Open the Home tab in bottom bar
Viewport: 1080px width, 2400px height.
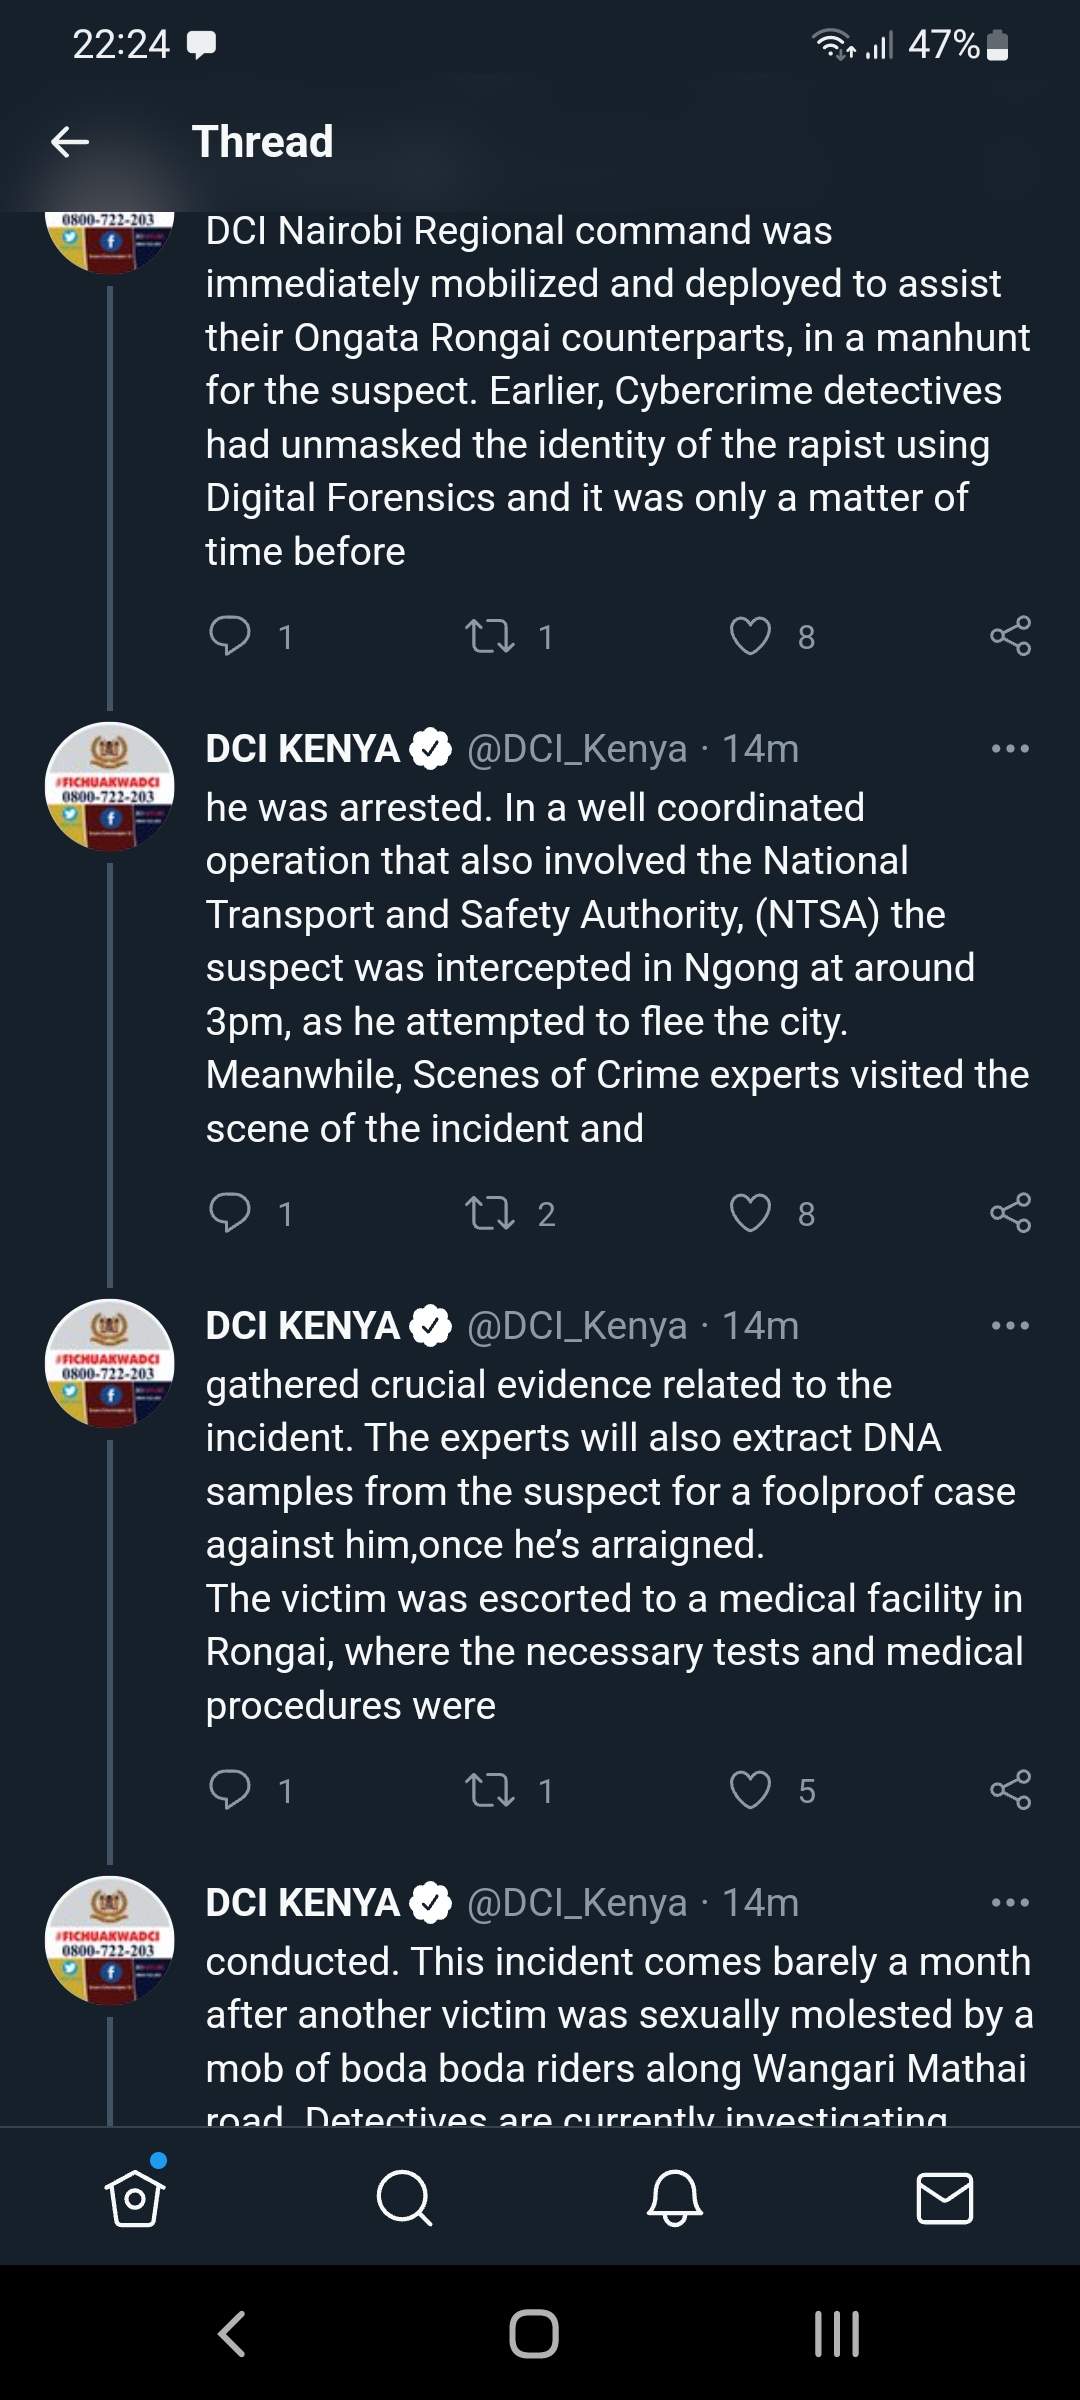point(135,2197)
